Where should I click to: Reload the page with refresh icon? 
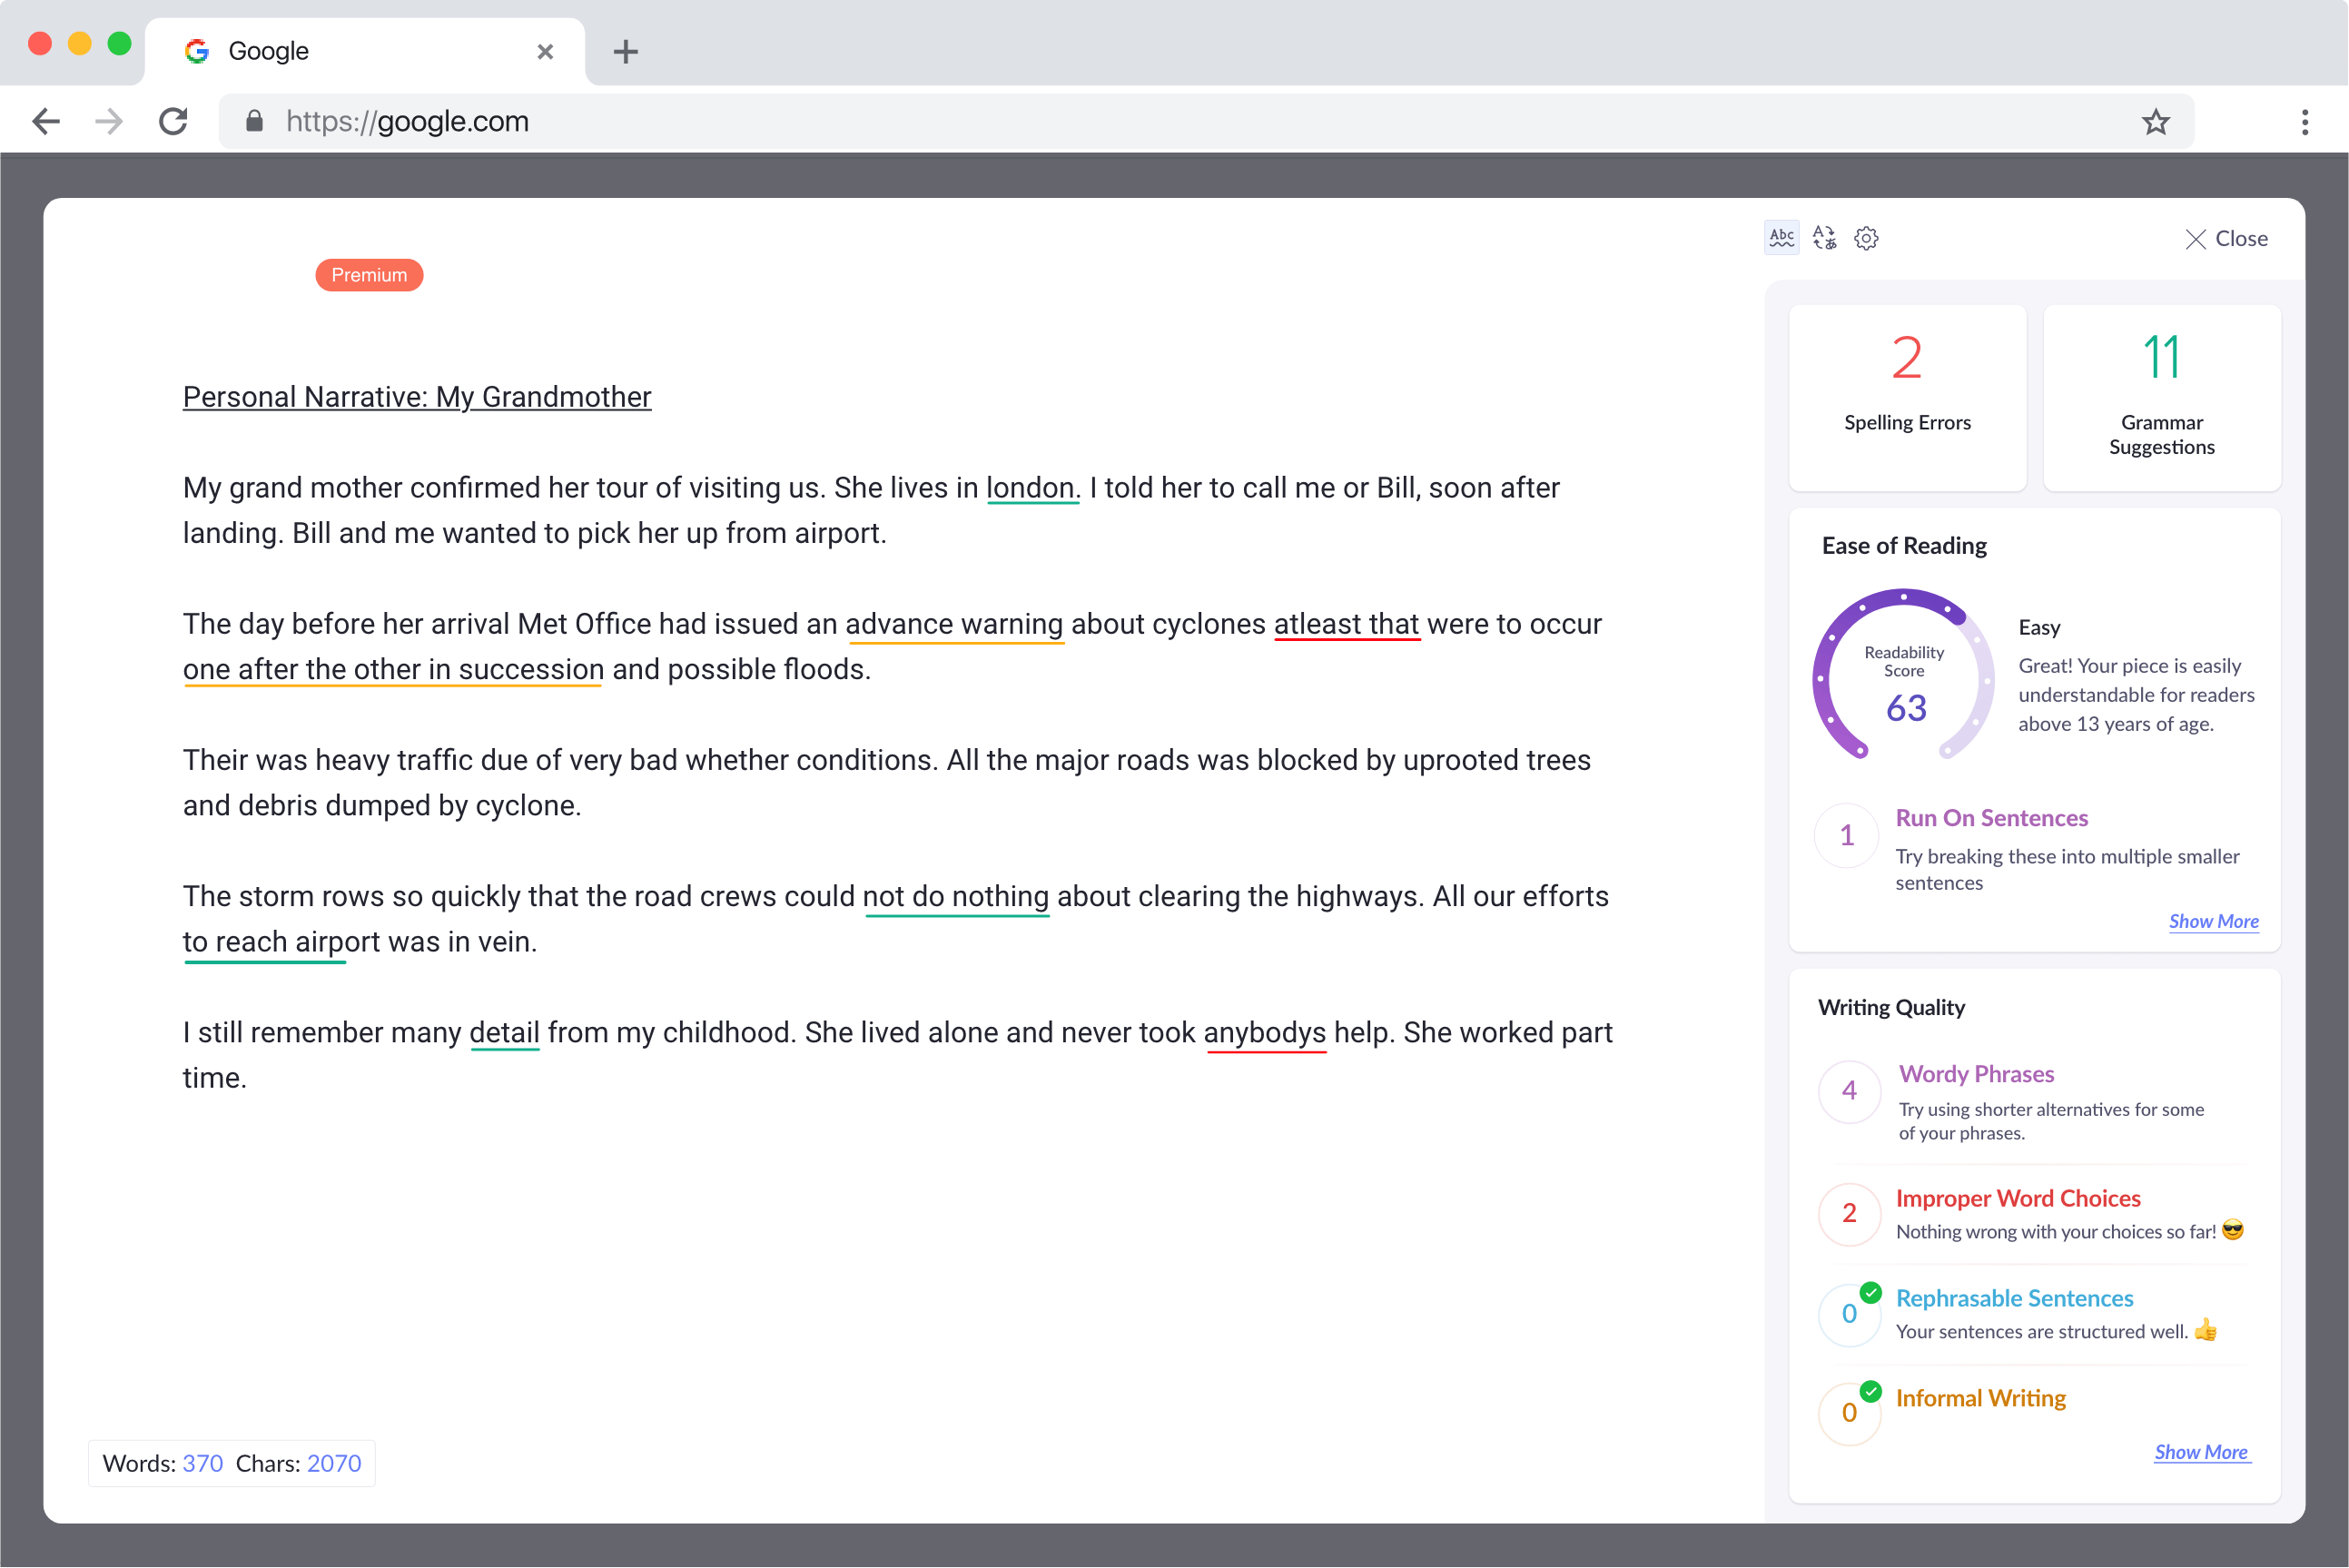173,122
